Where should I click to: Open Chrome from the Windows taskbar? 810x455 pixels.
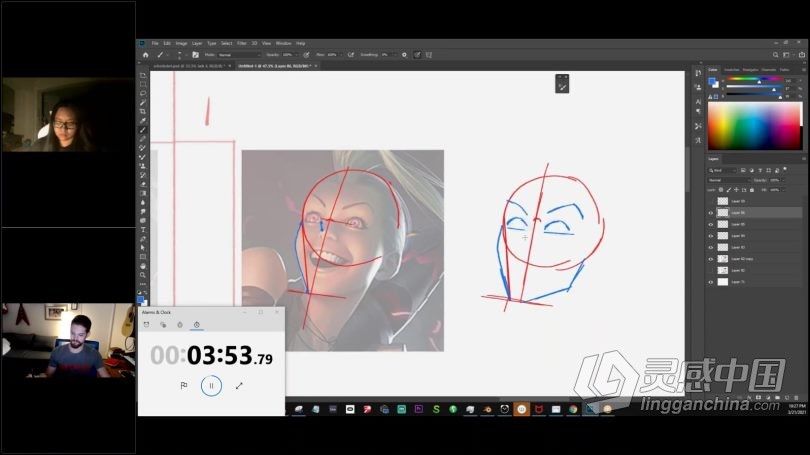click(573, 409)
